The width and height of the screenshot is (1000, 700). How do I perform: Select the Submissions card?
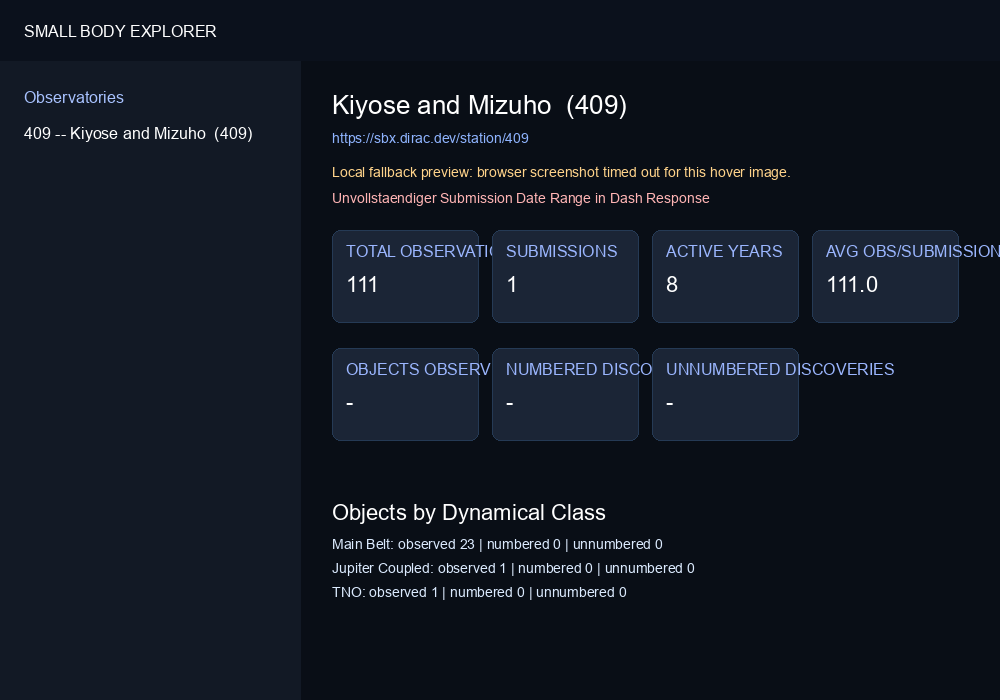[566, 277]
